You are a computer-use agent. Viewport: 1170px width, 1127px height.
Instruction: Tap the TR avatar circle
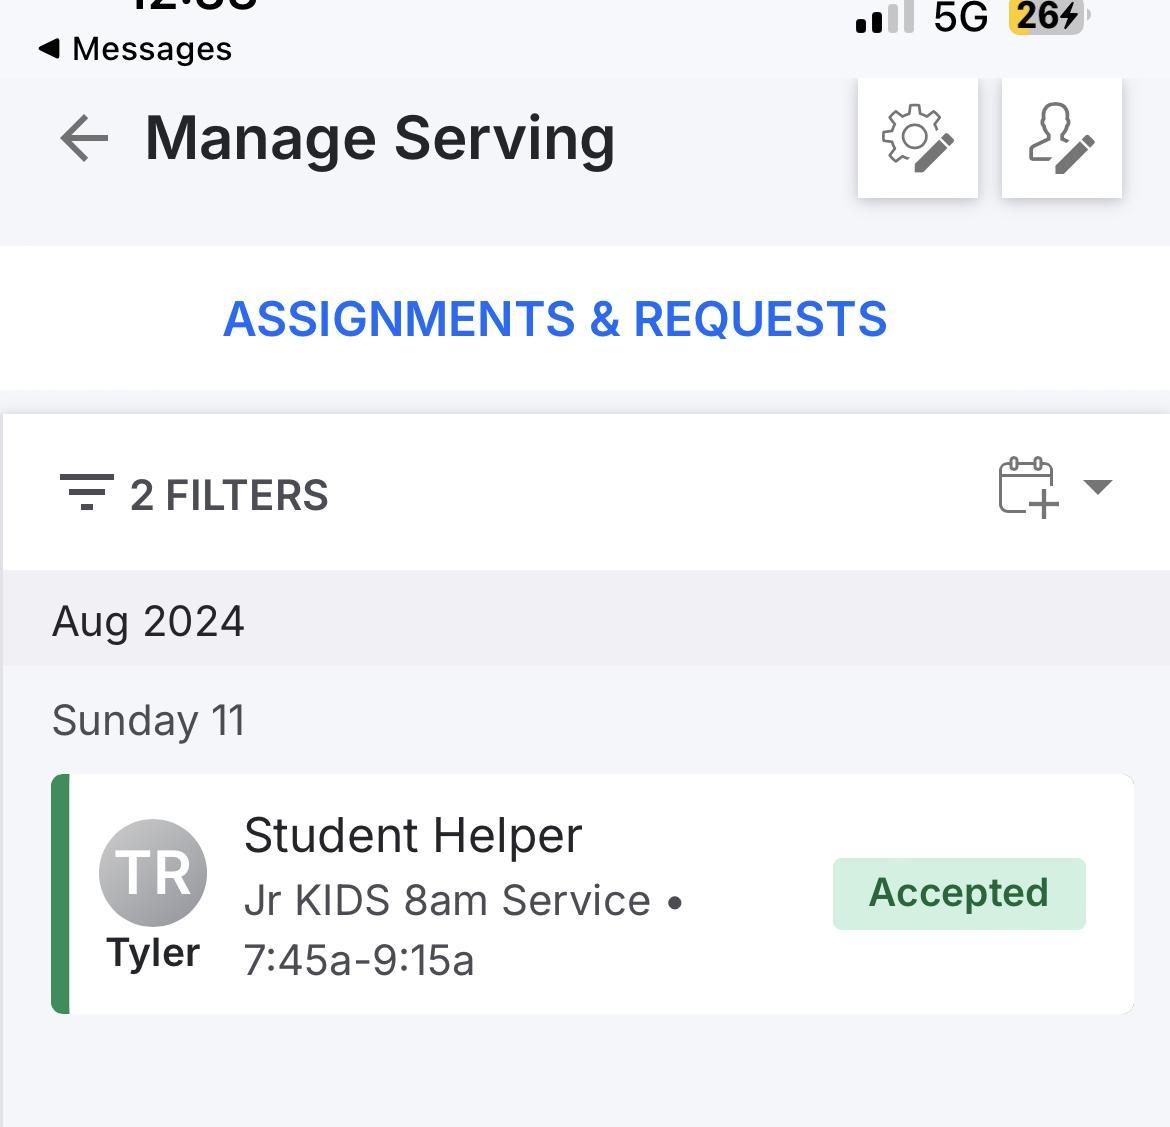pos(153,872)
